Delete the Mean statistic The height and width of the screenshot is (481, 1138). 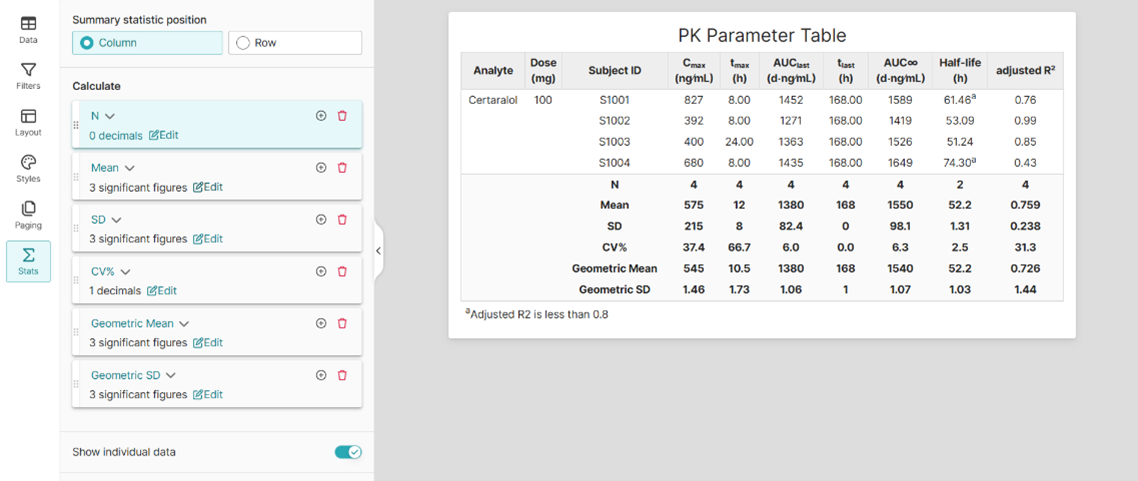(x=343, y=168)
